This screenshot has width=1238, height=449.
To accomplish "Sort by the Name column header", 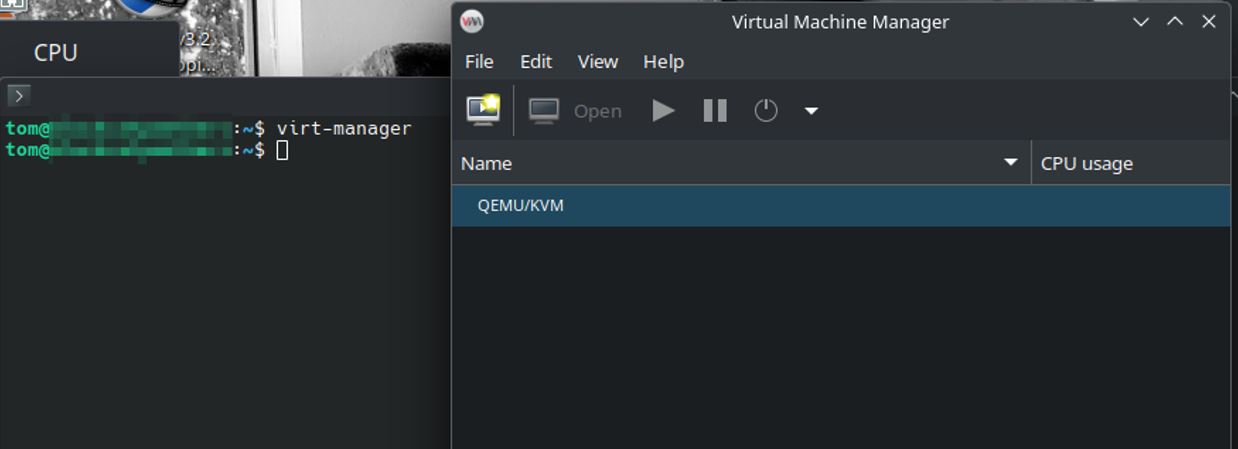I will (741, 163).
